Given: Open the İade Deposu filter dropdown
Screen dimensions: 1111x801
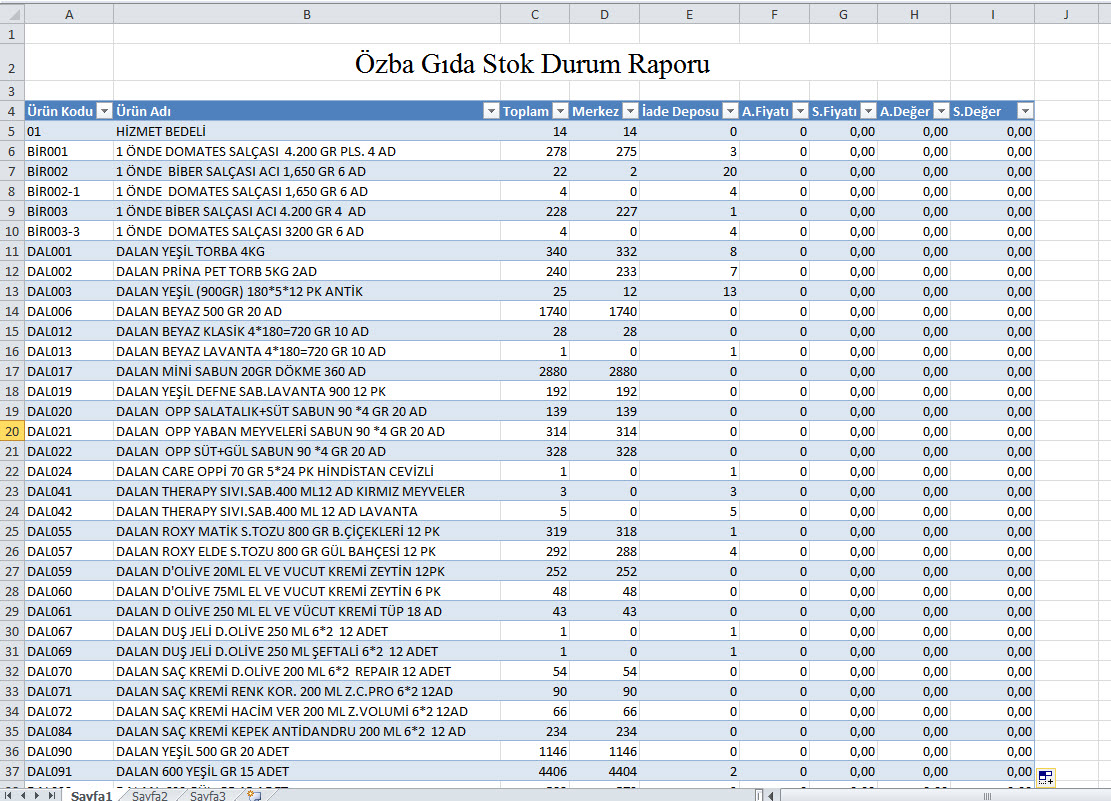Looking at the screenshot, I should point(730,111).
